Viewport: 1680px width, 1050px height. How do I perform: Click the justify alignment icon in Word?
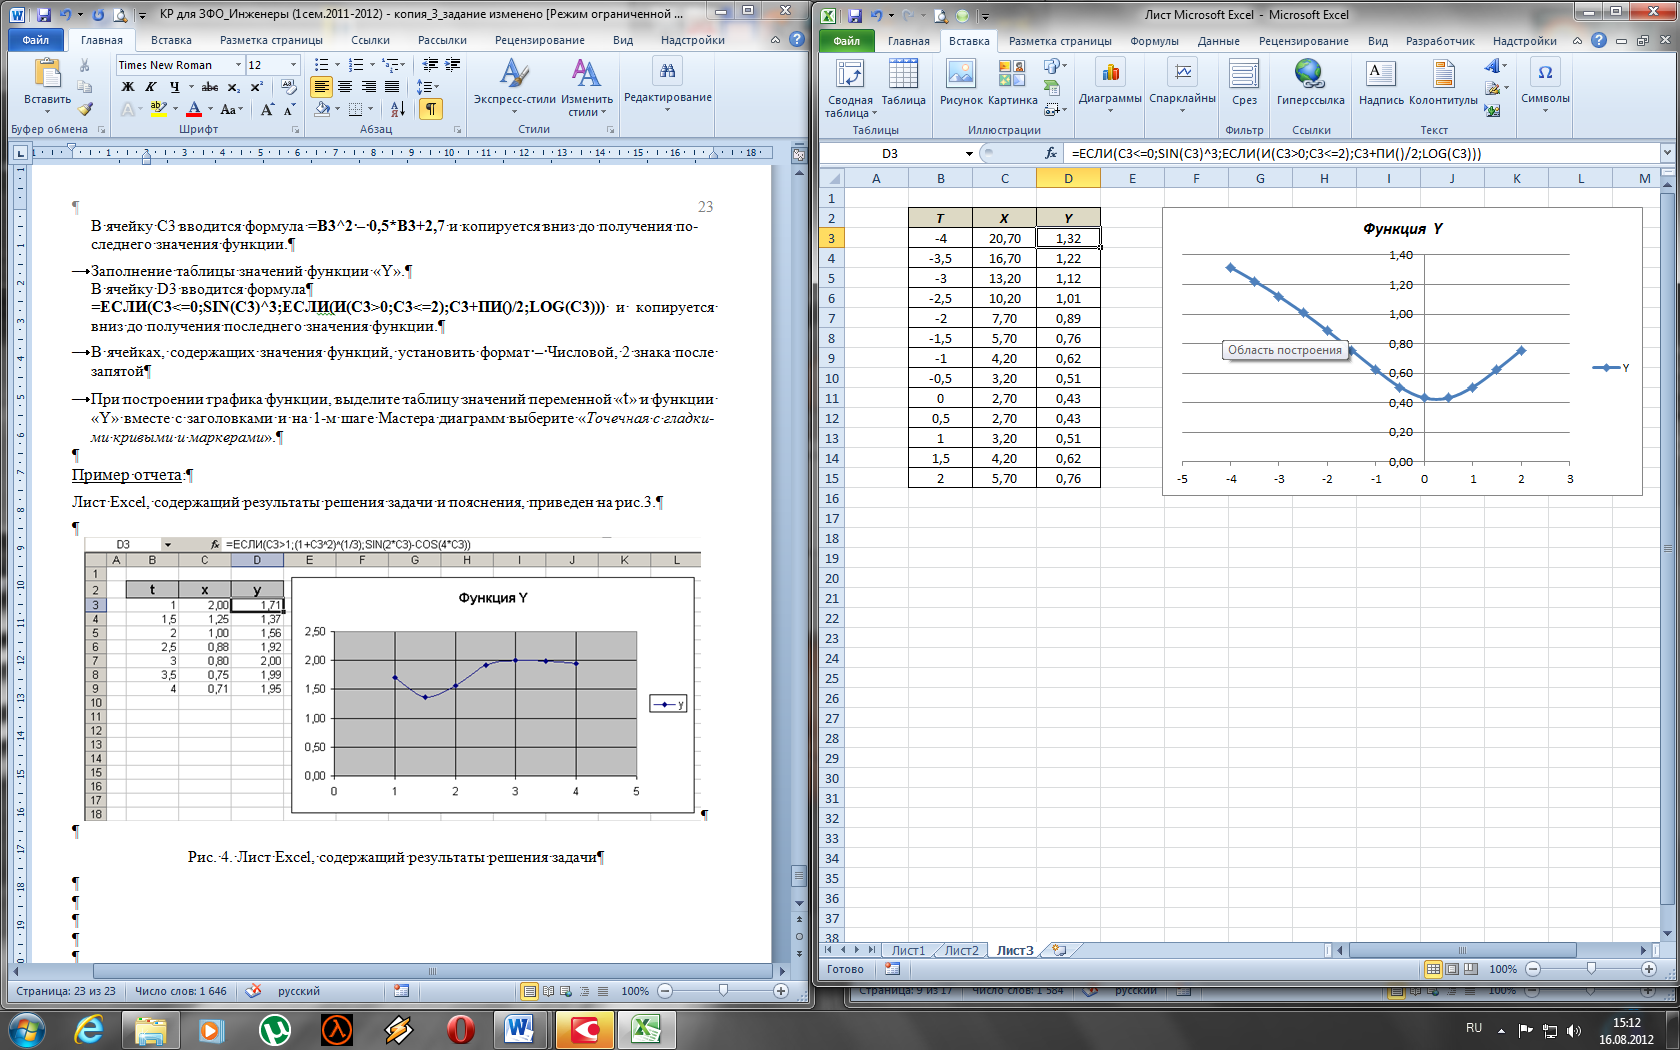click(x=392, y=87)
